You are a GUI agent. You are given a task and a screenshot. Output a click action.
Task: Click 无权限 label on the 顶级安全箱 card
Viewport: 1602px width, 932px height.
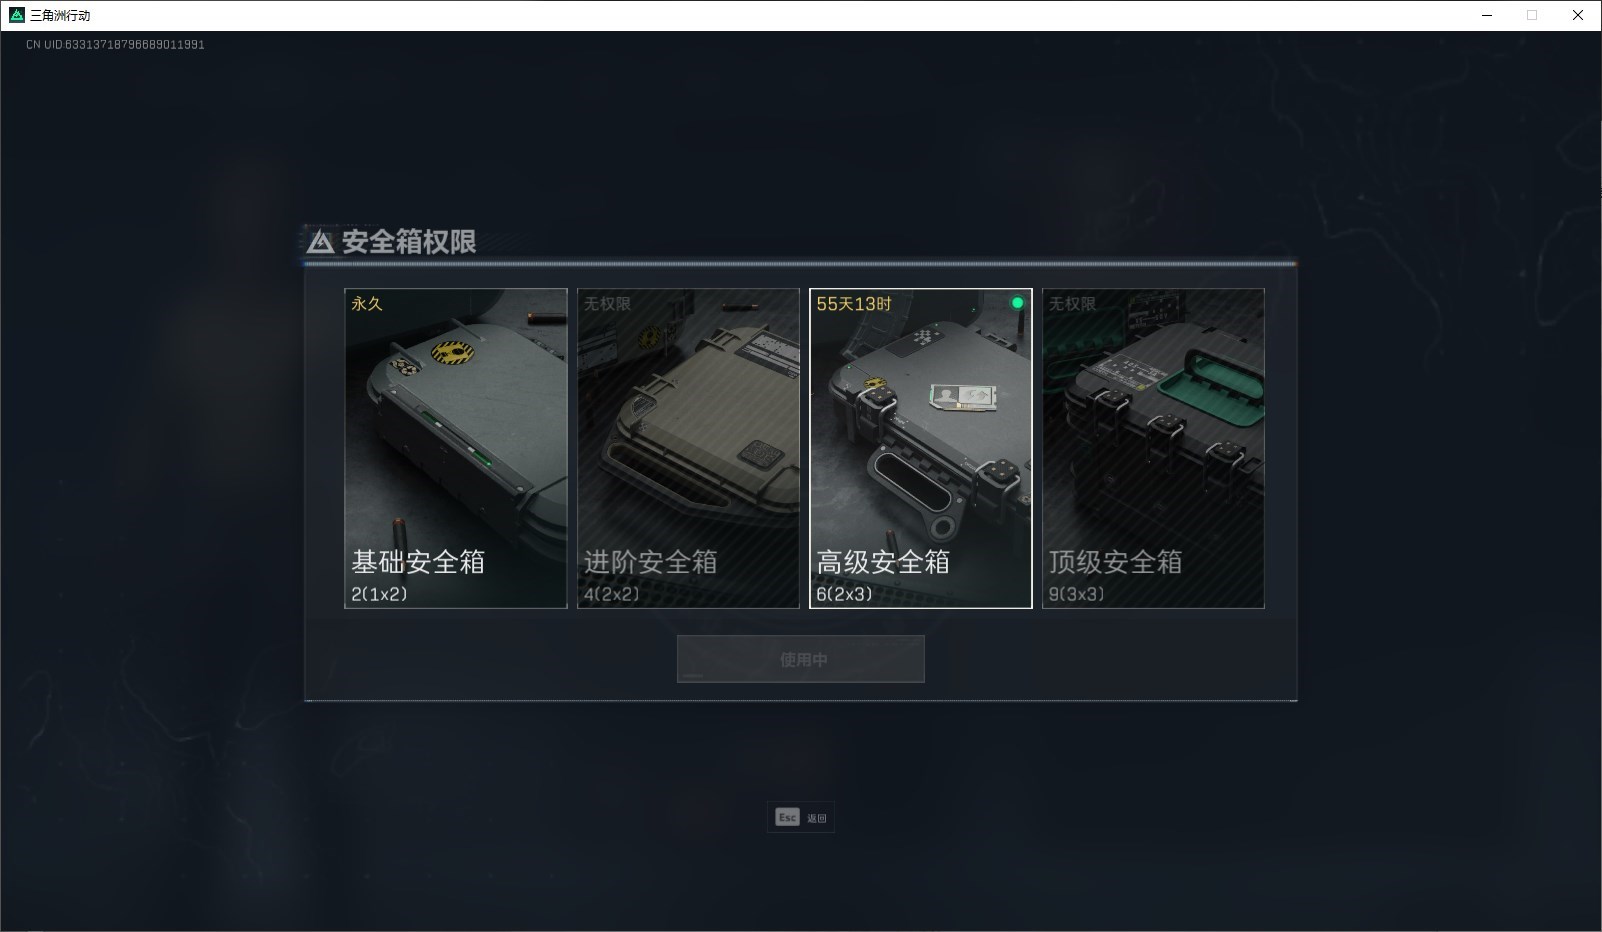tap(1073, 303)
